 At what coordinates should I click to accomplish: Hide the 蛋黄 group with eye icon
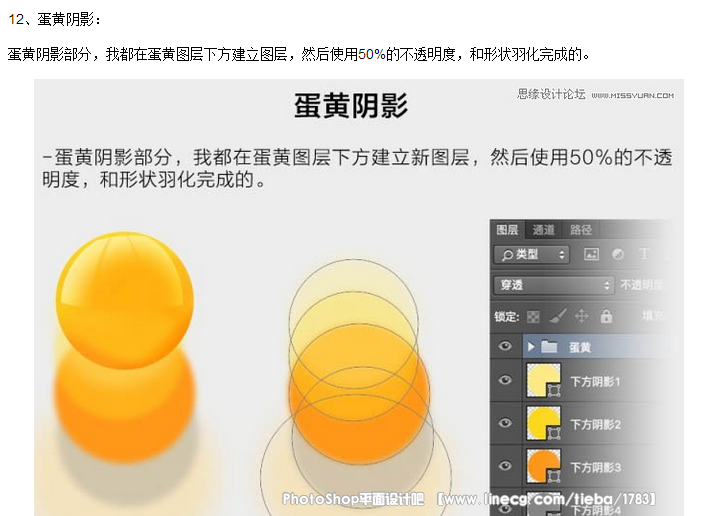click(x=505, y=346)
